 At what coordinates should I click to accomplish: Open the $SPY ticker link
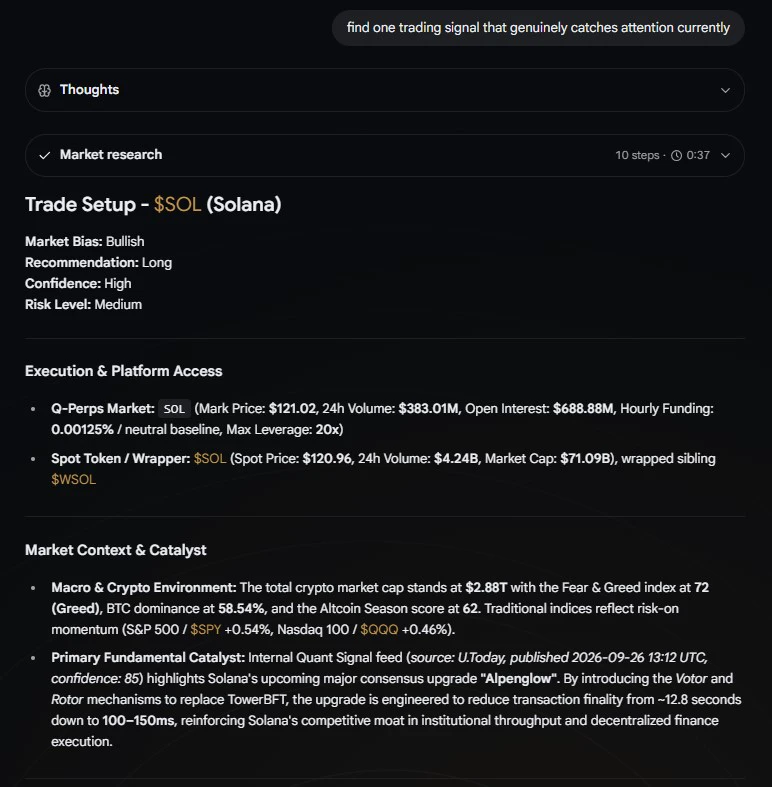click(205, 629)
